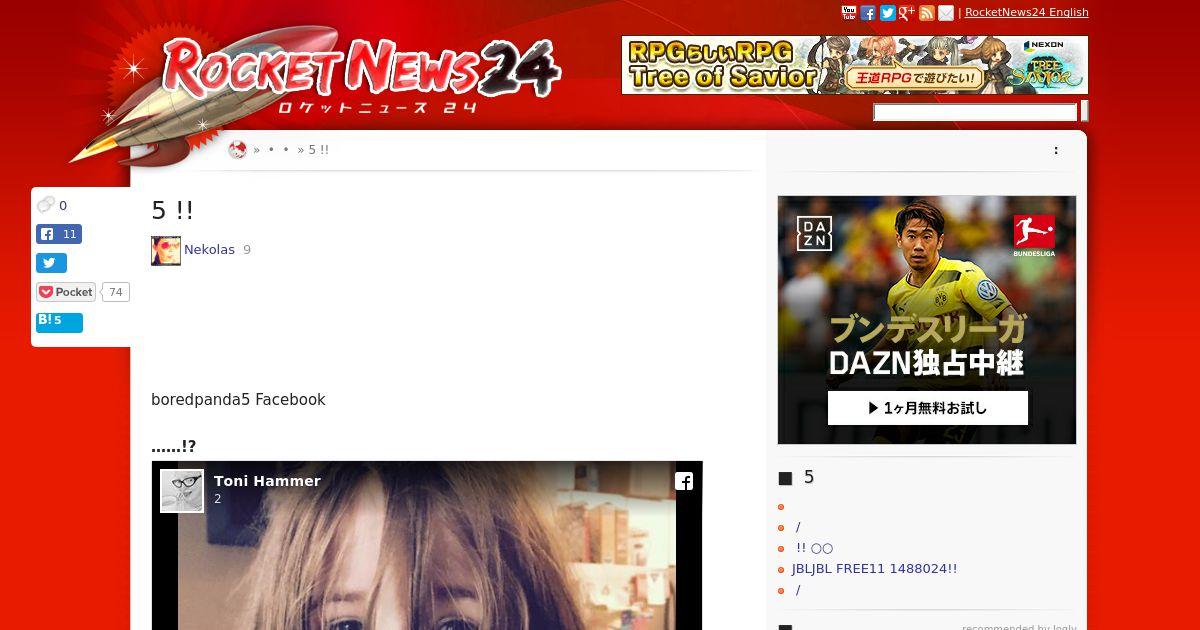
Task: Click the "boredpanda5 Facebook" text
Action: (238, 400)
